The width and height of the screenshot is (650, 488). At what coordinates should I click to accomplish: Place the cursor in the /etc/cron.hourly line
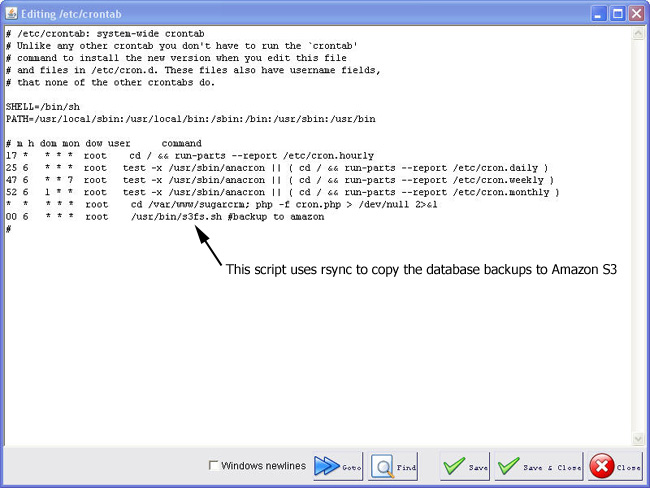(x=190, y=156)
